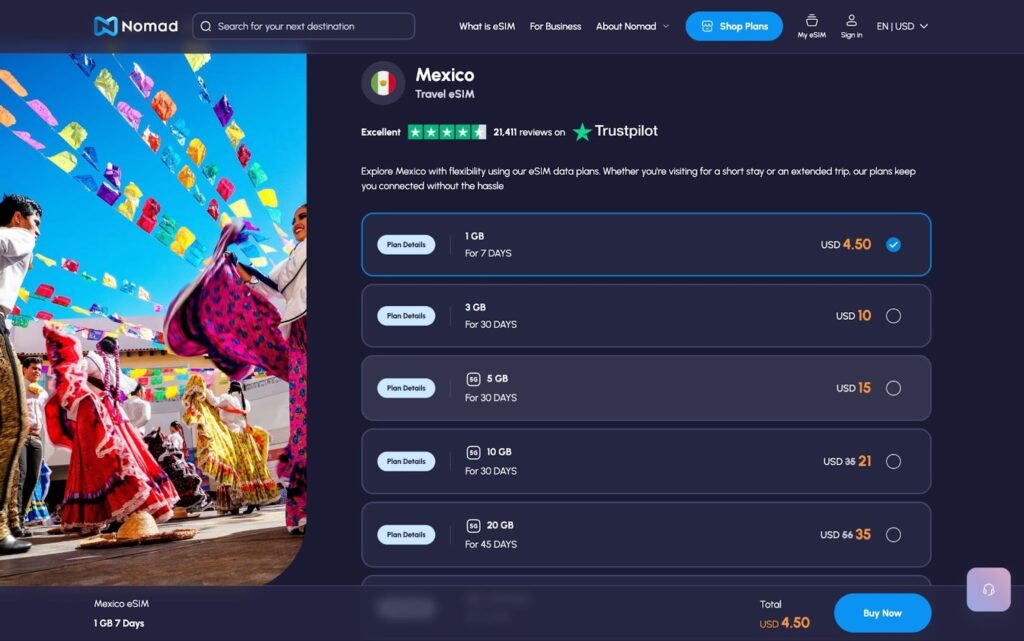This screenshot has width=1024, height=641.
Task: Click the magnifier icon in the search bar
Action: [206, 26]
